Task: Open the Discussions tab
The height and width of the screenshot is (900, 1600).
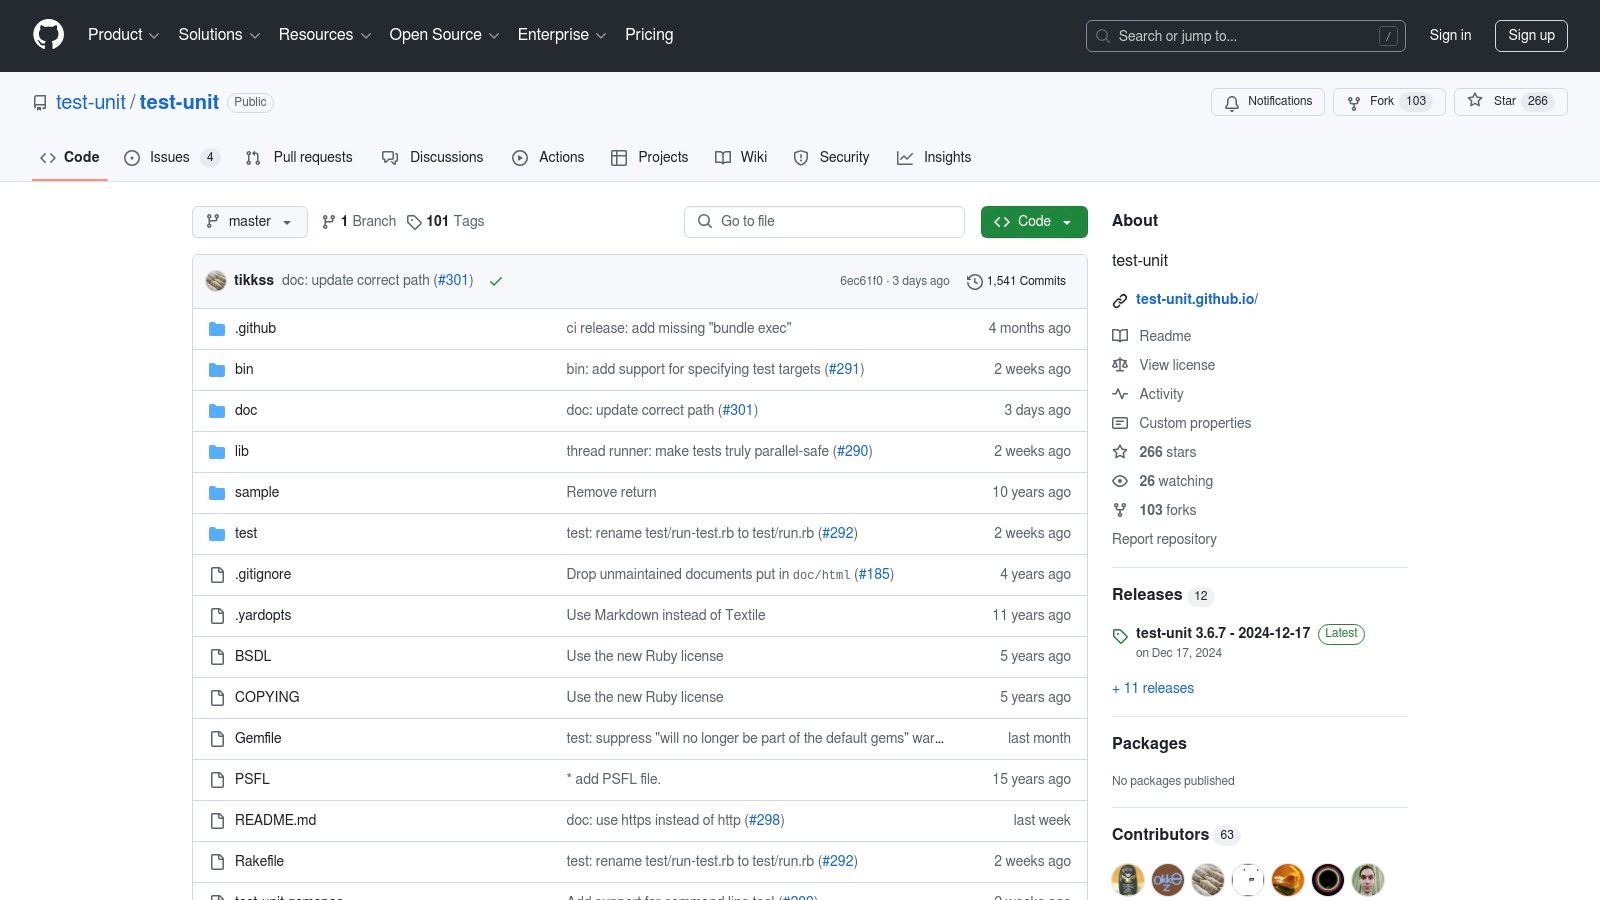Action: [x=432, y=158]
